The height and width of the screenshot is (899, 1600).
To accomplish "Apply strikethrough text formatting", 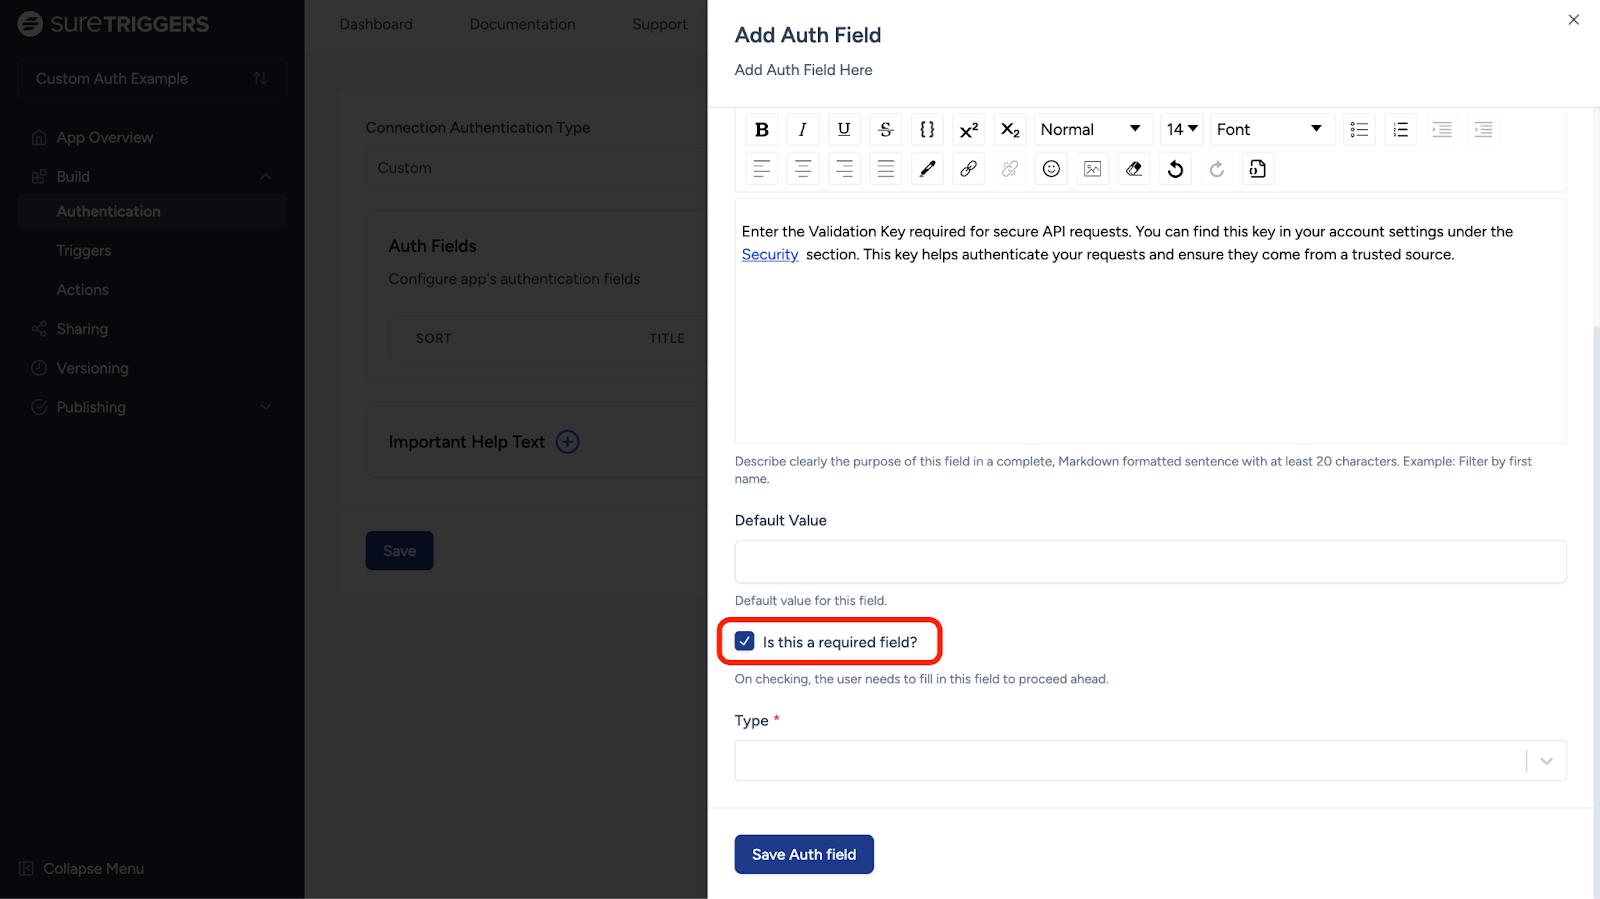I will coord(885,130).
